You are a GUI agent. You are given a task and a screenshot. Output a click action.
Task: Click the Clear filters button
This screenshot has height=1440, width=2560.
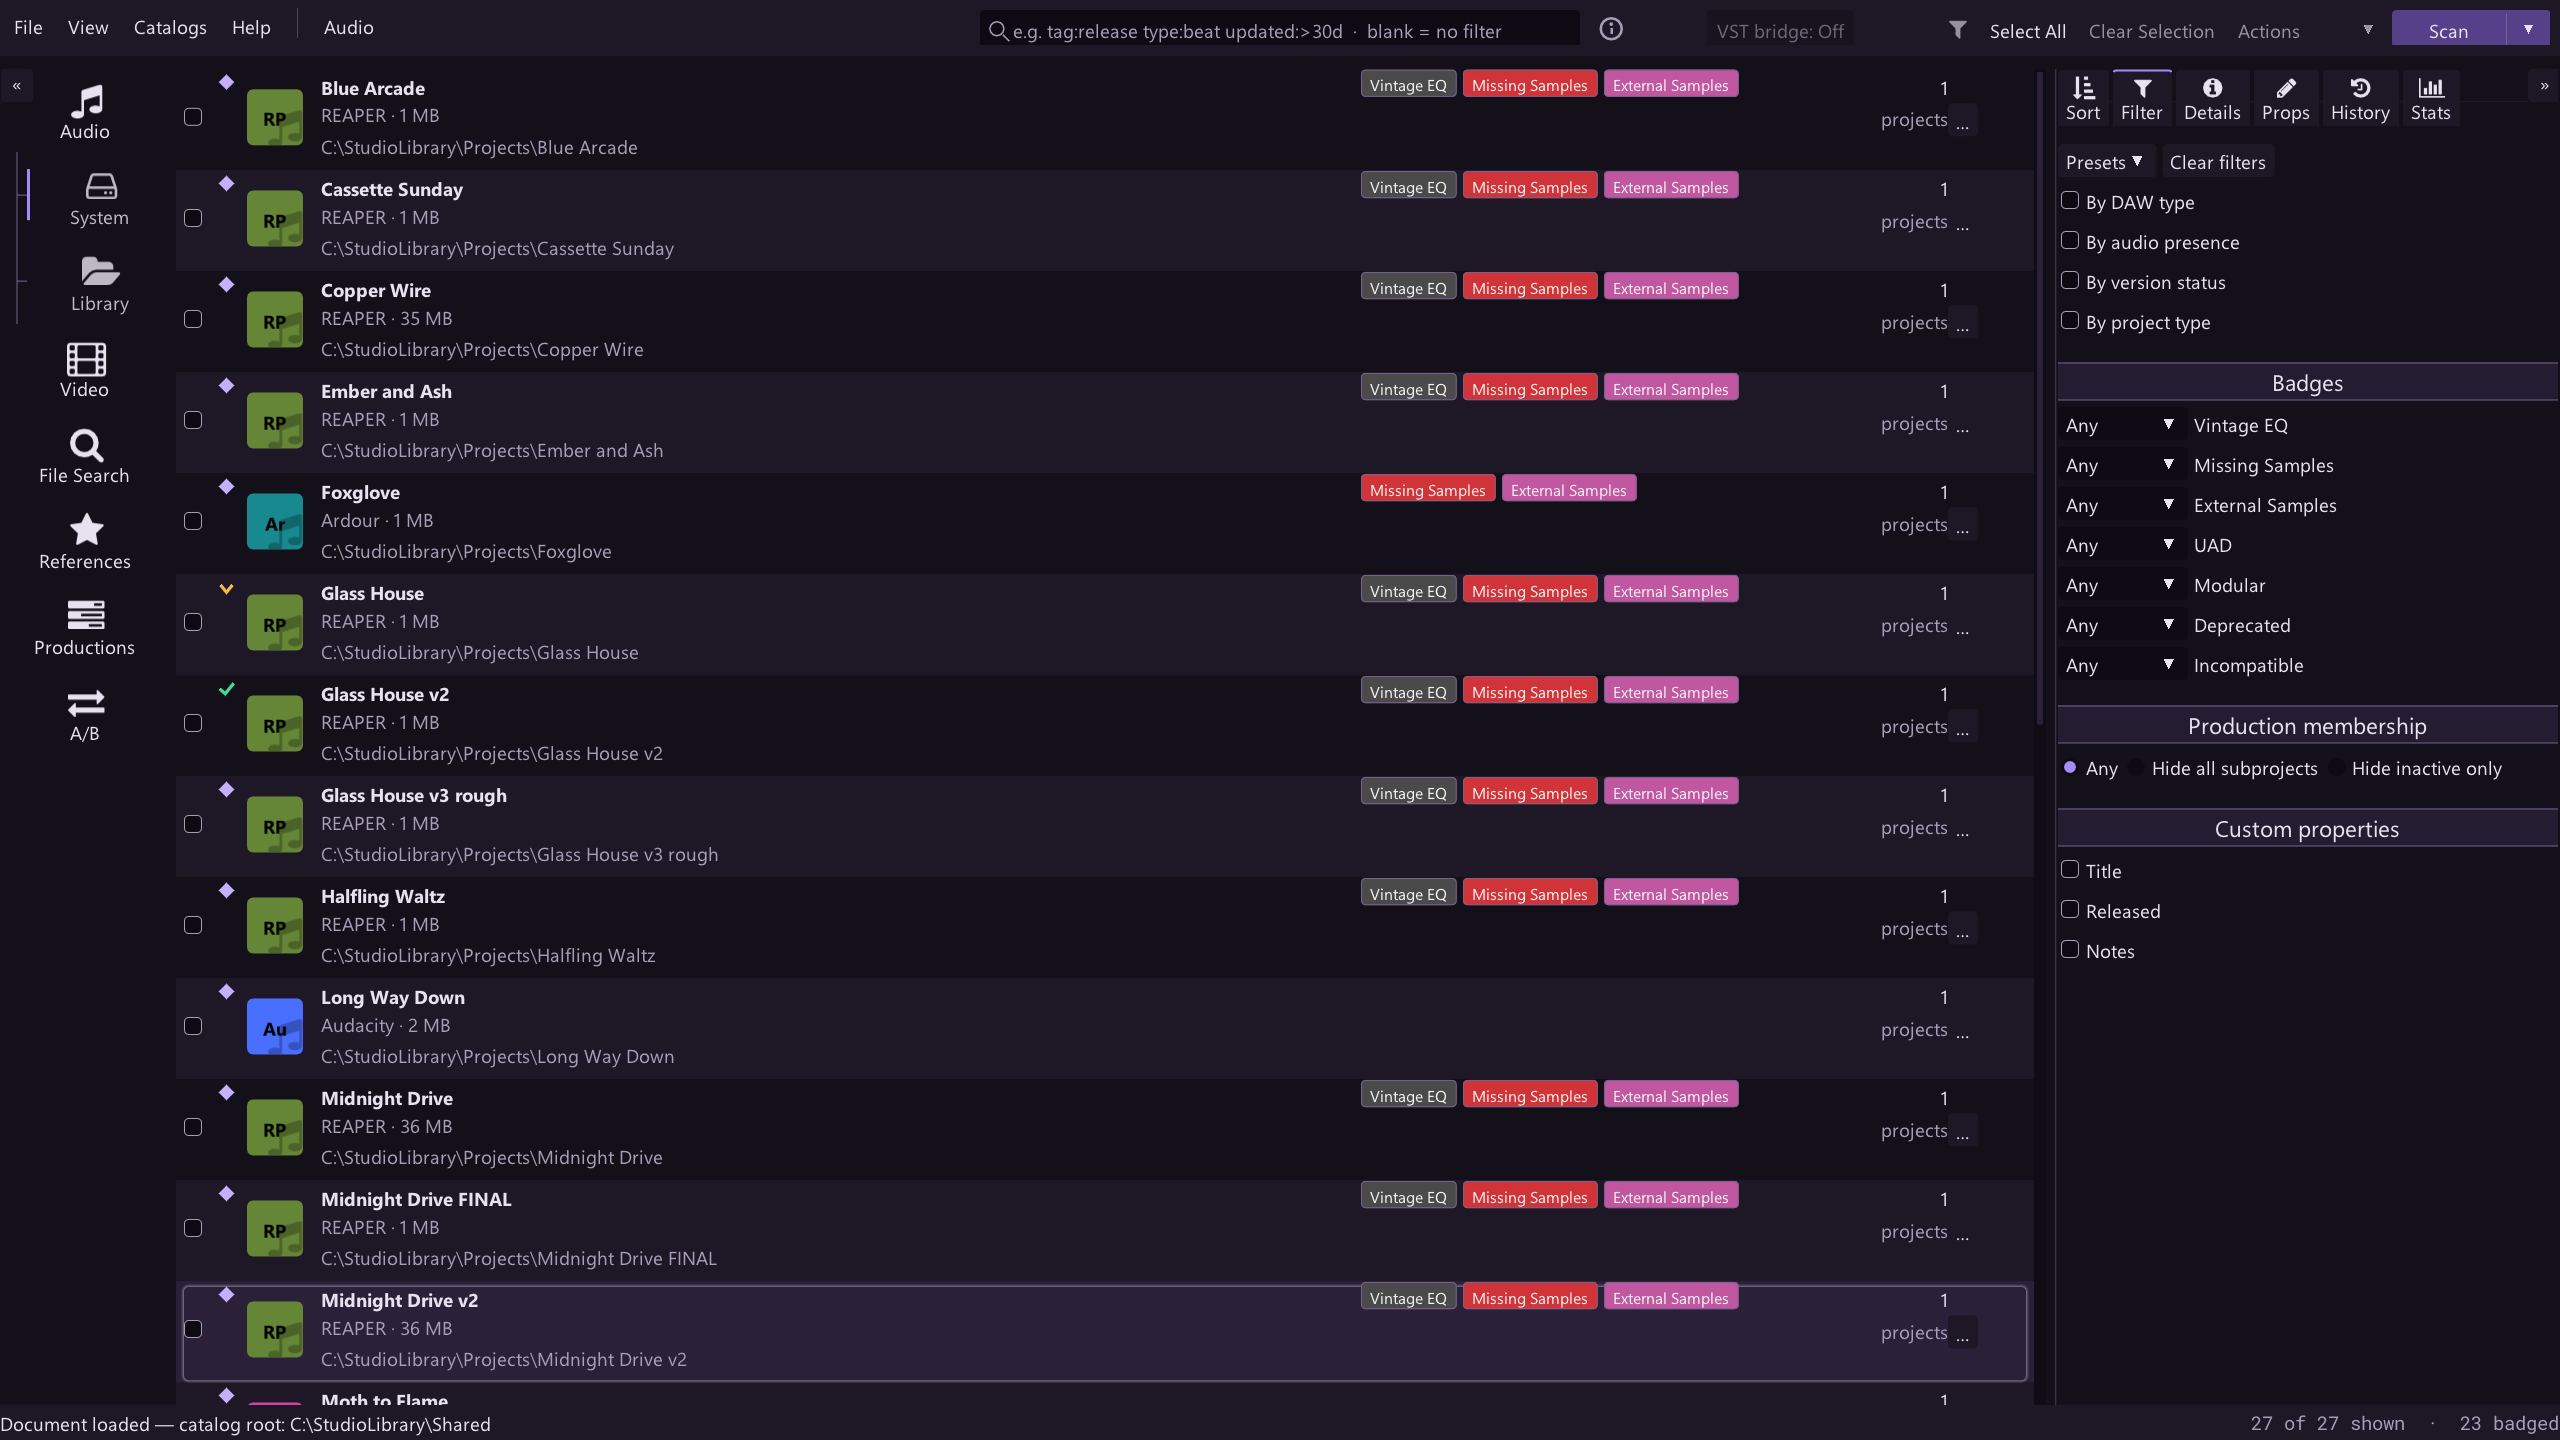coord(2217,162)
